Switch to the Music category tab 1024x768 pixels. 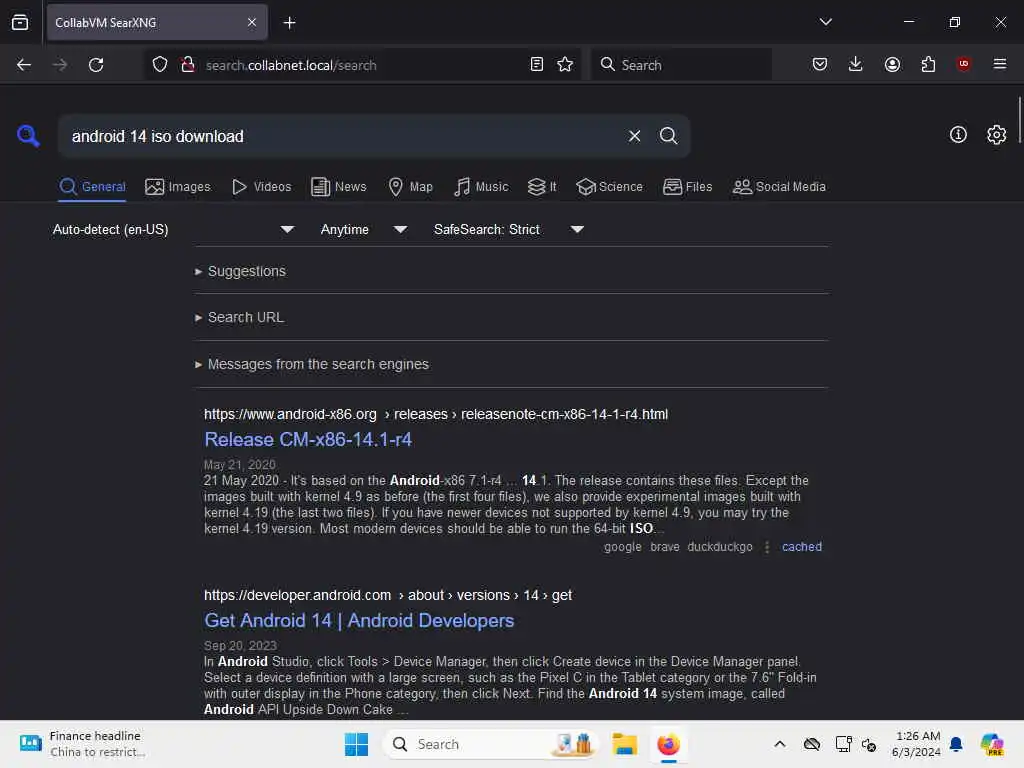pyautogui.click(x=481, y=187)
